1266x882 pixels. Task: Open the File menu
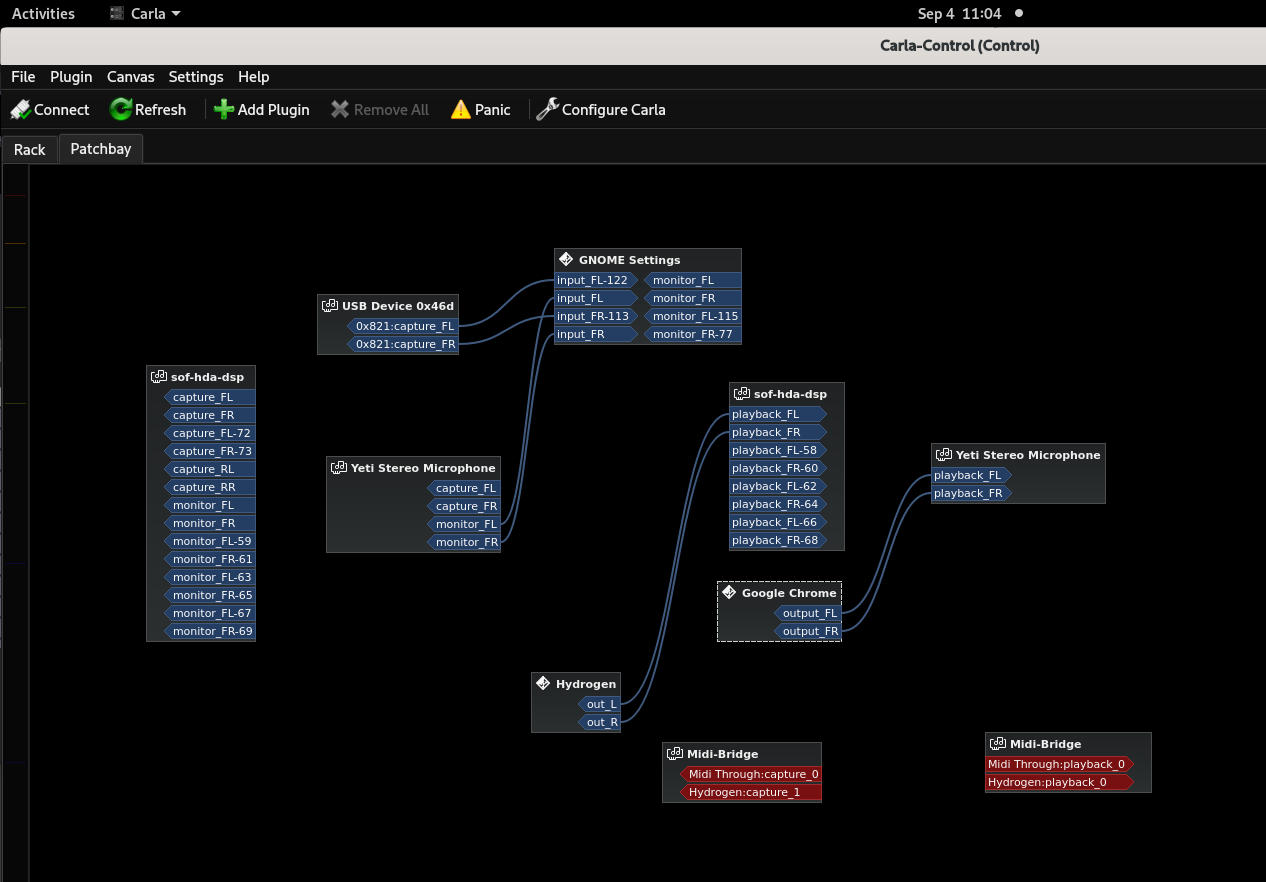[23, 77]
